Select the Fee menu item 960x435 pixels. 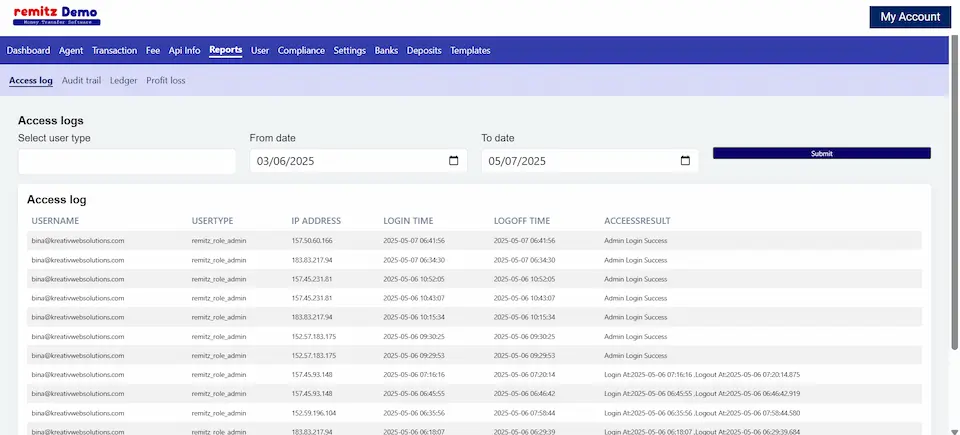click(x=153, y=50)
